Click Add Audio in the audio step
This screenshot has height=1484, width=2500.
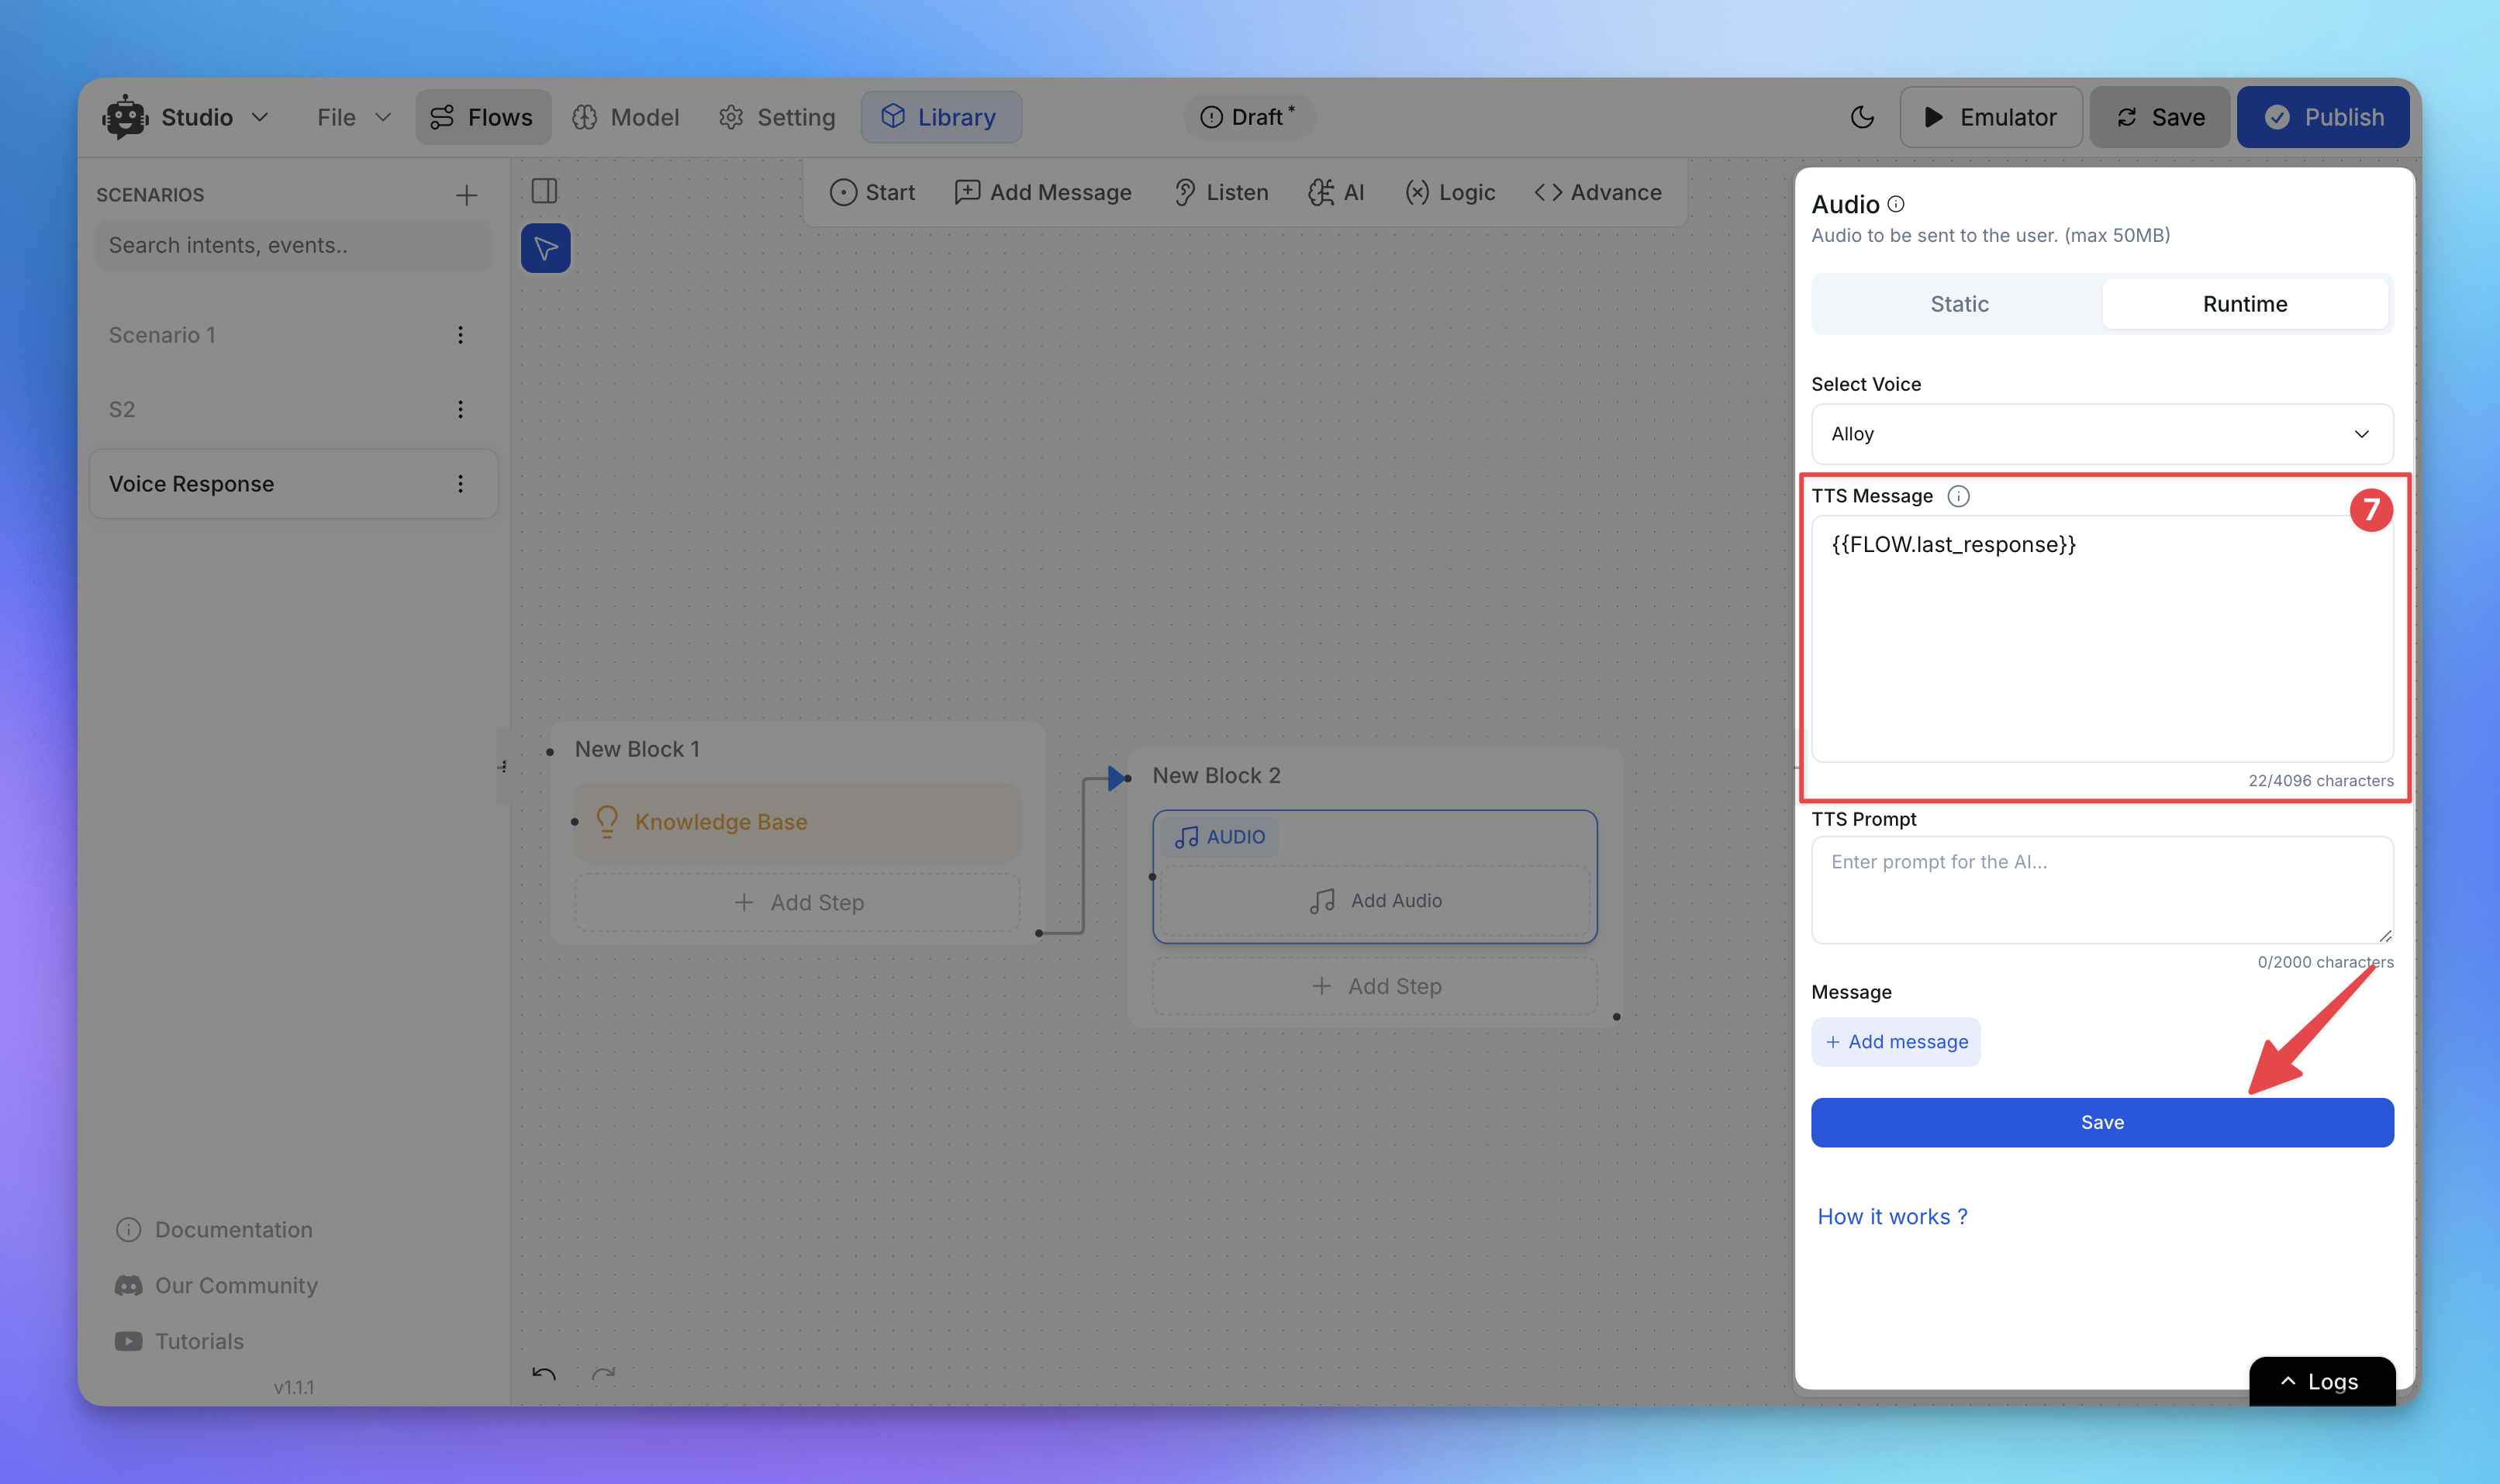pyautogui.click(x=1375, y=901)
